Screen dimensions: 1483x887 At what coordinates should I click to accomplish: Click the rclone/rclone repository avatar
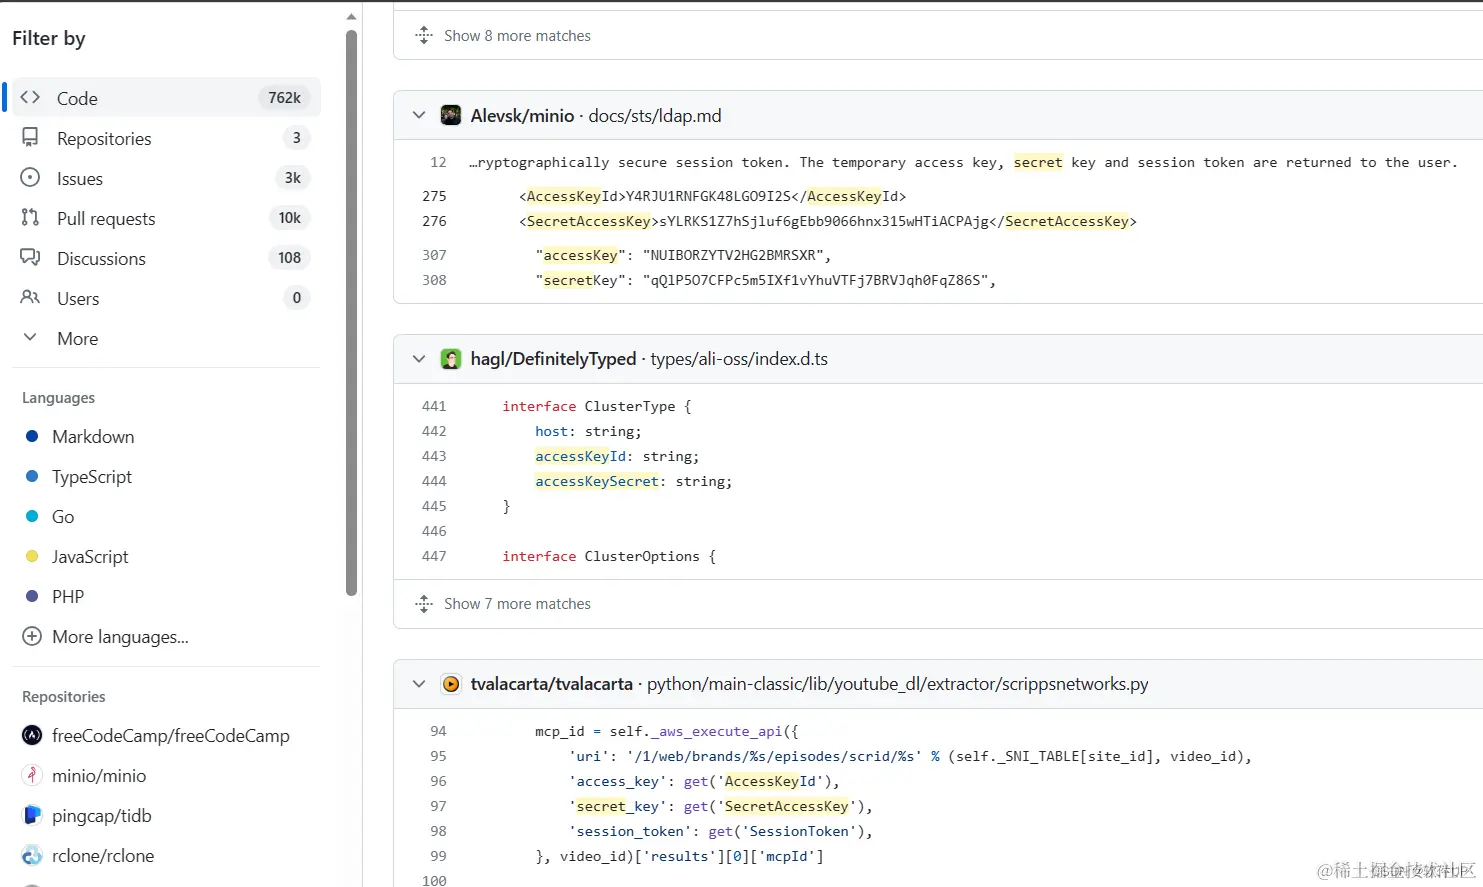coord(32,855)
